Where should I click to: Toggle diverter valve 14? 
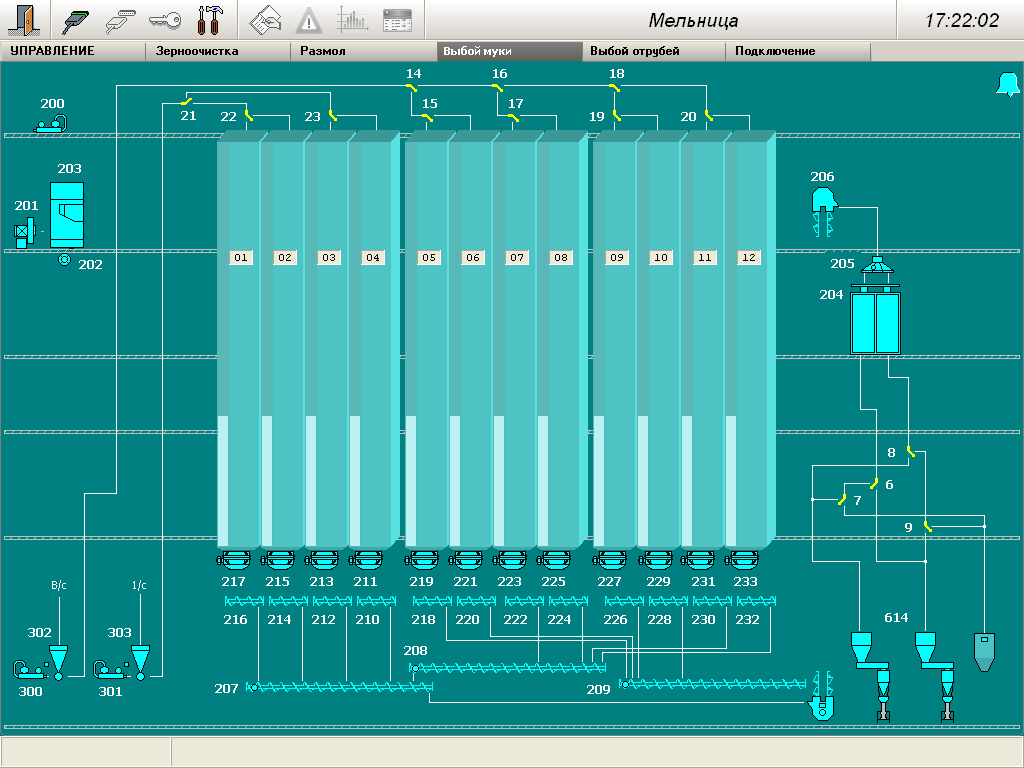[x=411, y=88]
